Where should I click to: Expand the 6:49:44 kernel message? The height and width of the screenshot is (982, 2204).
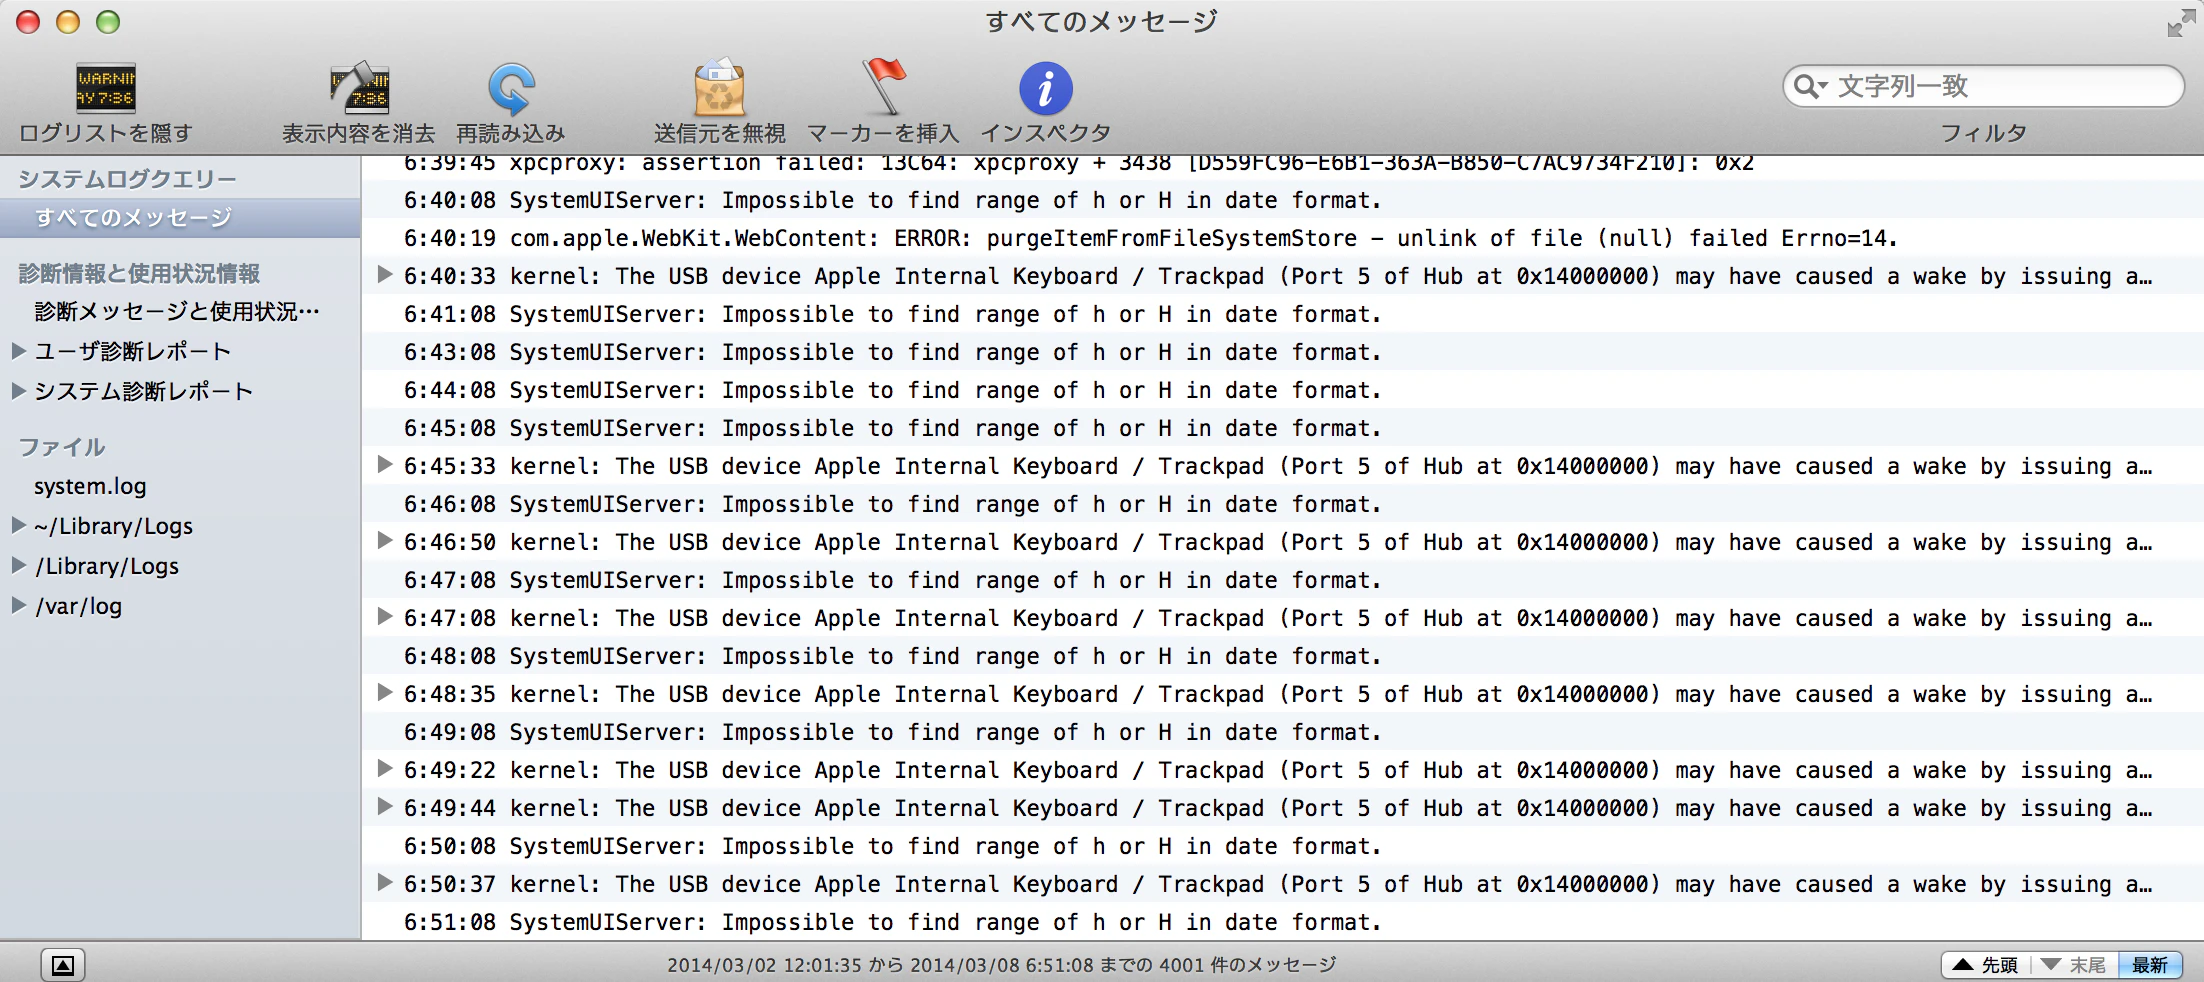pos(384,807)
